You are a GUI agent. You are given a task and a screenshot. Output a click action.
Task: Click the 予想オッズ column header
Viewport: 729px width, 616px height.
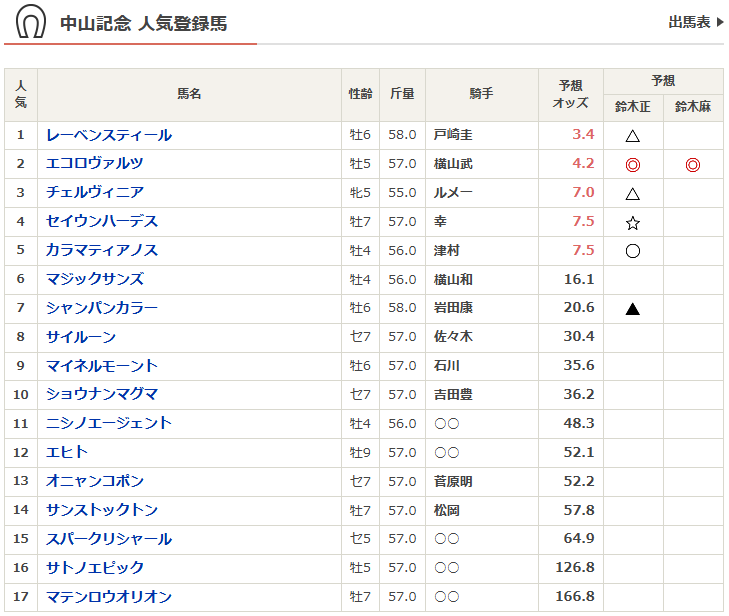coord(570,95)
